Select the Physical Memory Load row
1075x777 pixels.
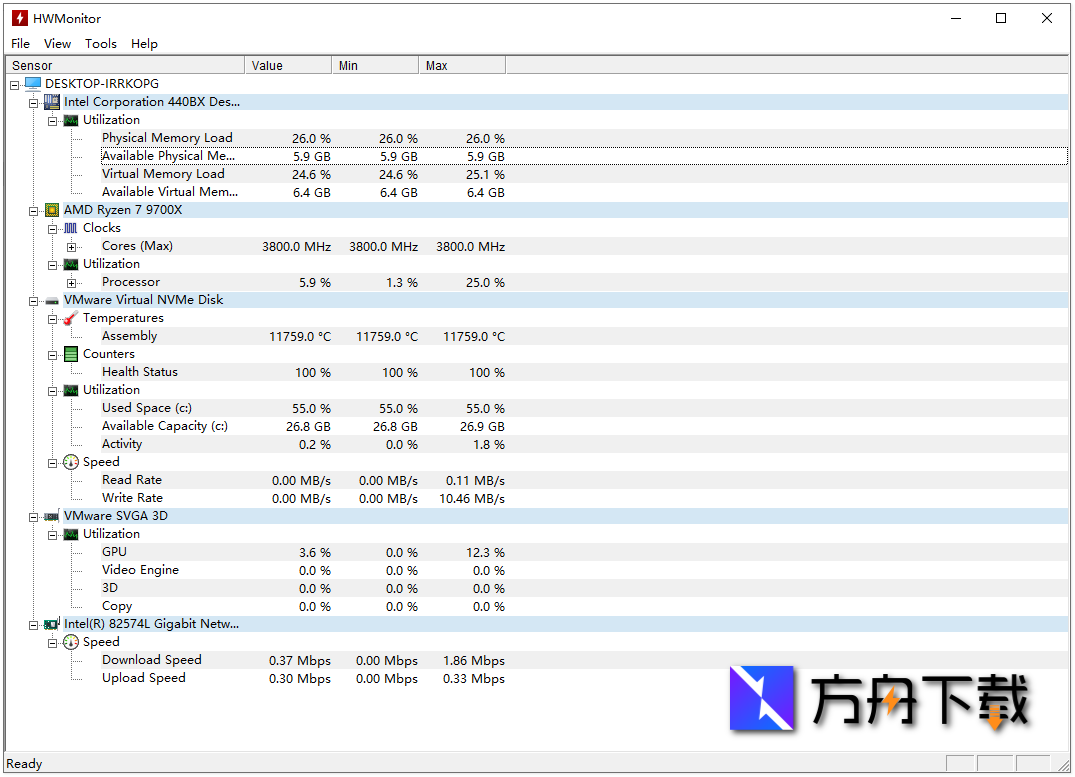166,138
